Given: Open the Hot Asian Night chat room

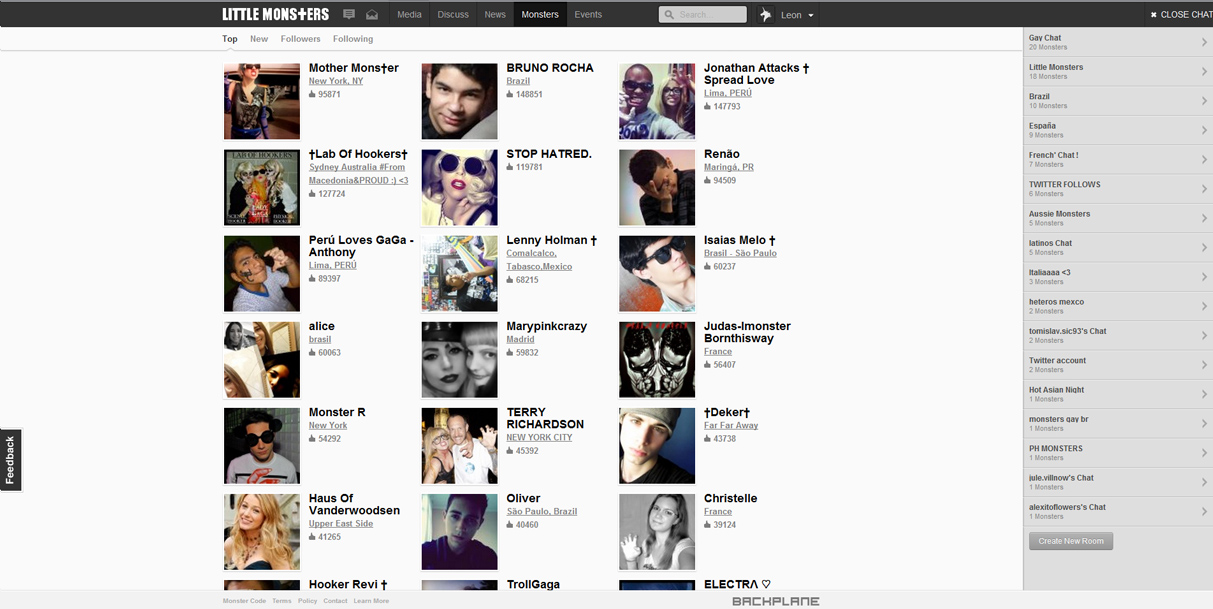Looking at the screenshot, I should (x=1118, y=394).
